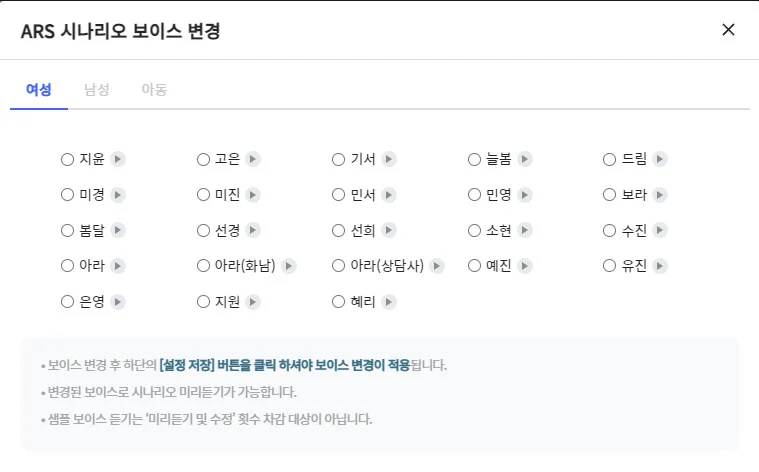Choose the 예진 voice option

(x=475, y=266)
